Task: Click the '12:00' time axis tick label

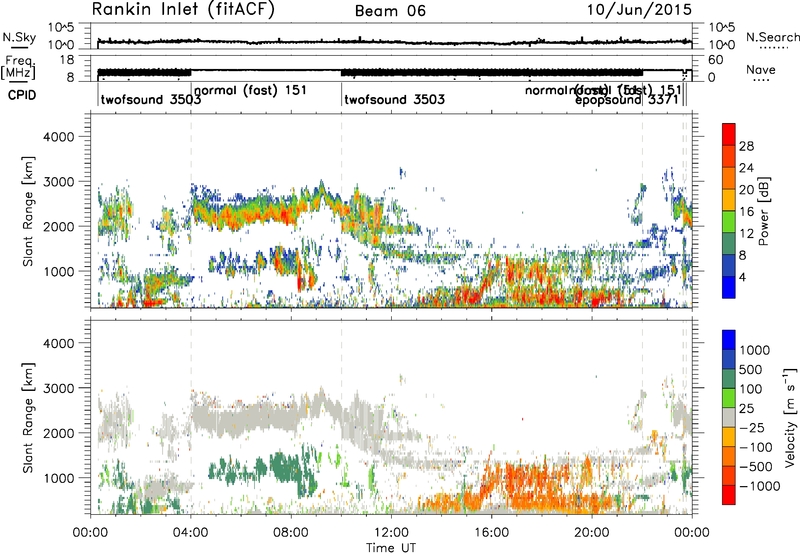Action: [x=391, y=533]
